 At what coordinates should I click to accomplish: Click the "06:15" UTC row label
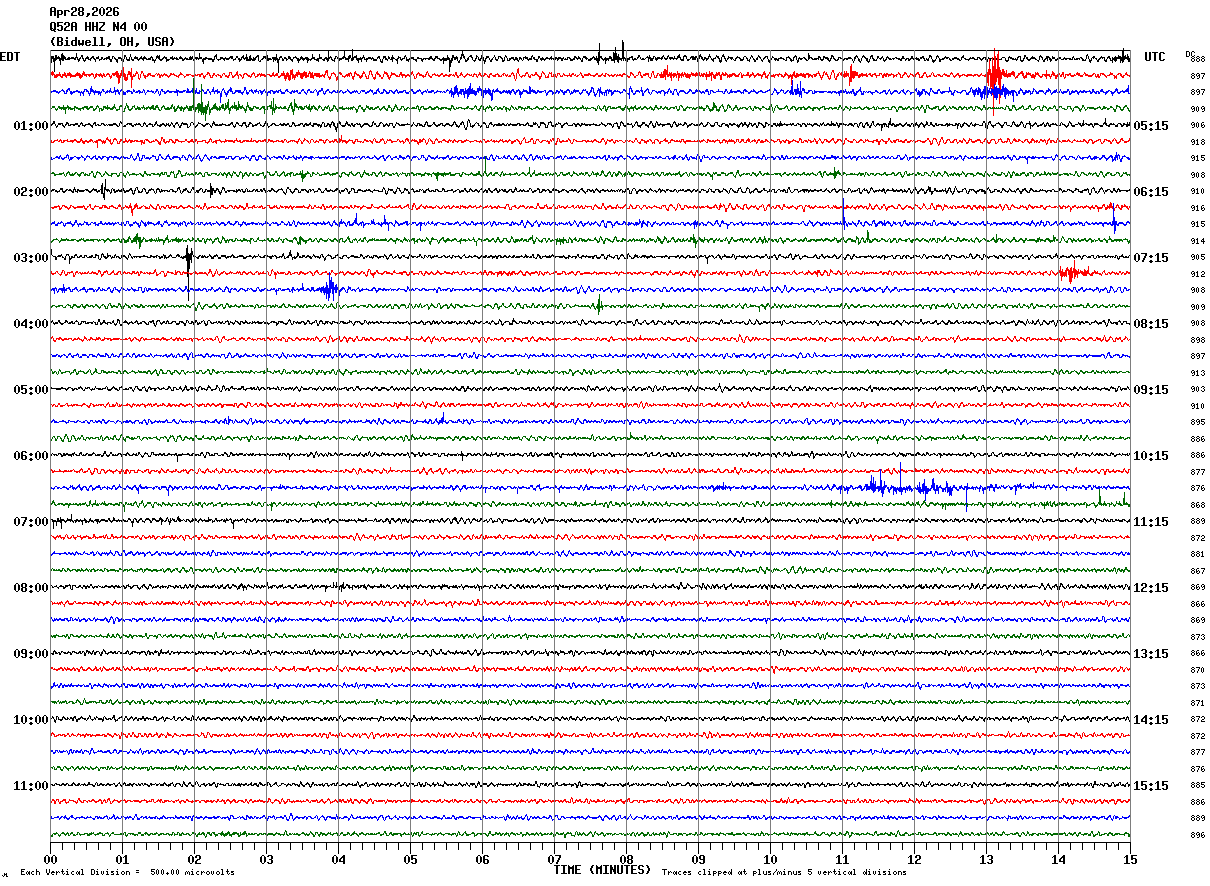coord(1151,192)
